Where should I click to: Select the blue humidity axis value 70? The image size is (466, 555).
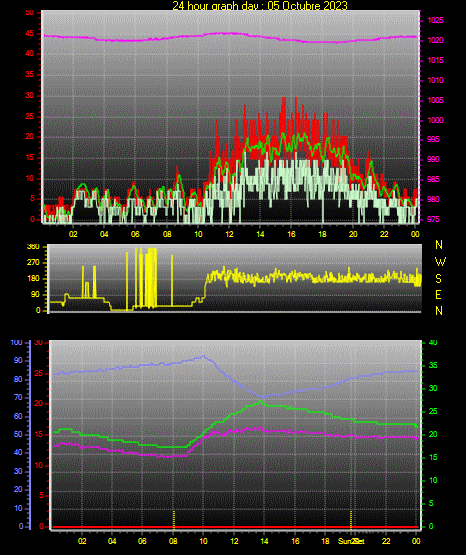[18, 397]
